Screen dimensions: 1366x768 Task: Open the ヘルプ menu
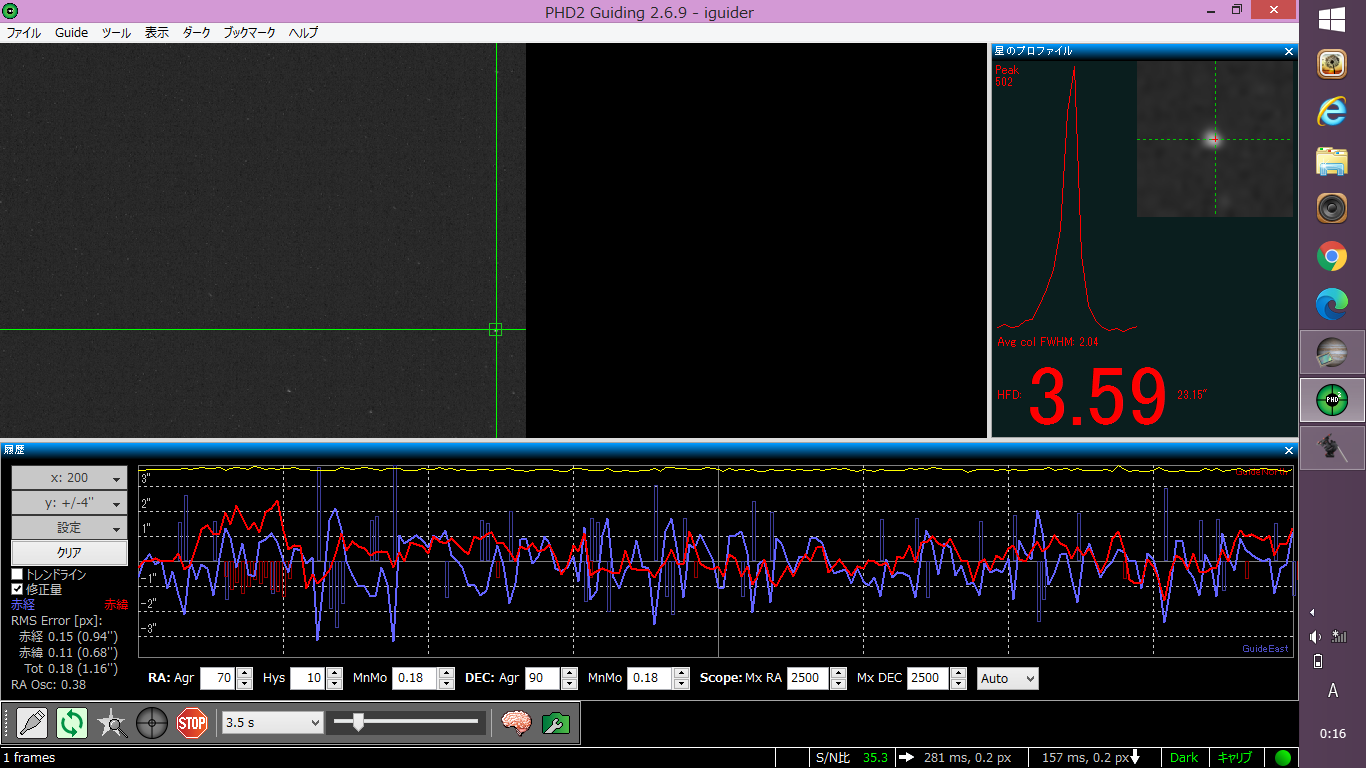click(x=303, y=33)
